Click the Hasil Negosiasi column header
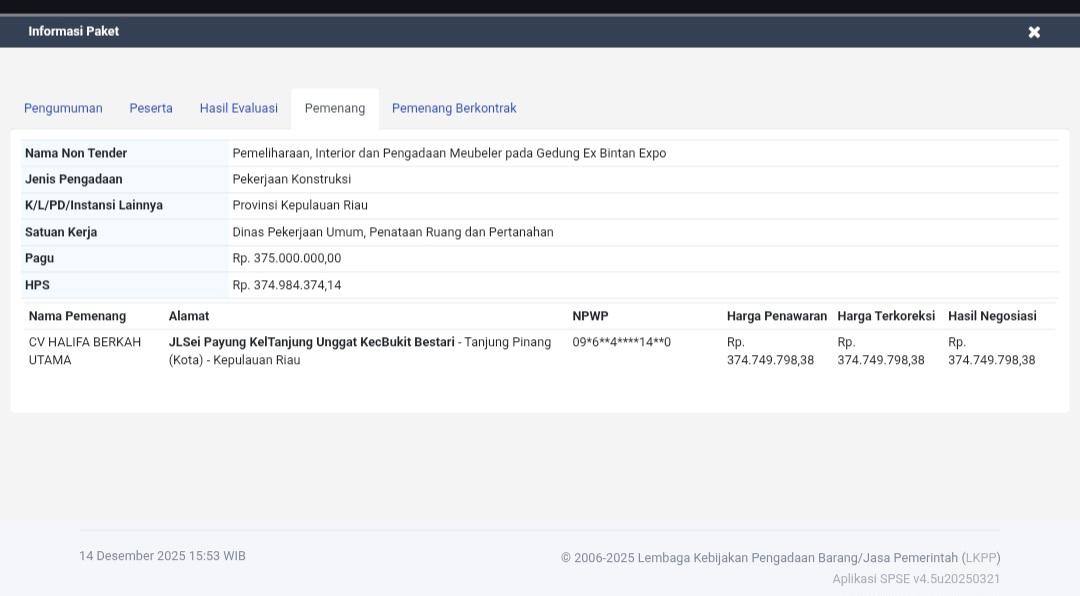This screenshot has height=596, width=1080. 992,316
